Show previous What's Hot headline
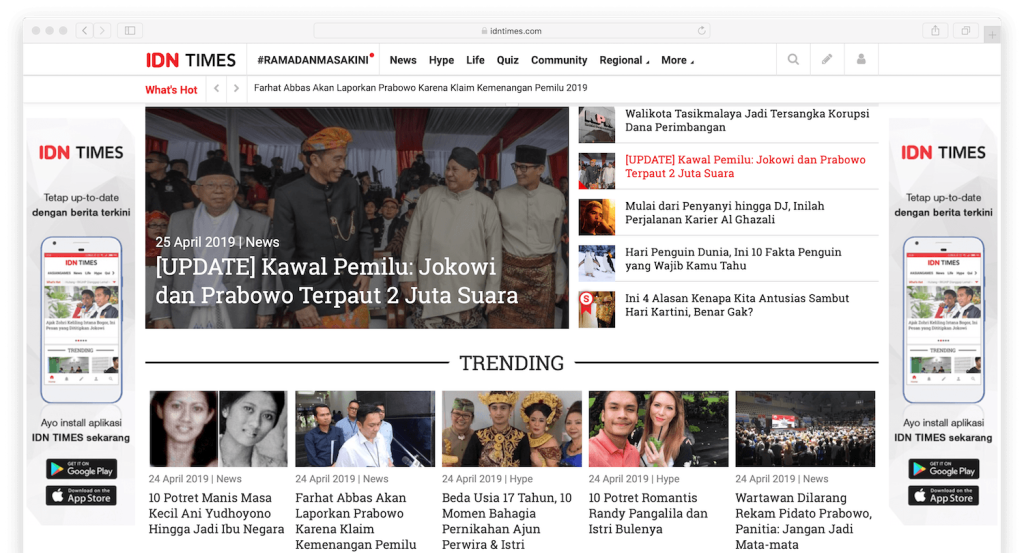 [216, 88]
